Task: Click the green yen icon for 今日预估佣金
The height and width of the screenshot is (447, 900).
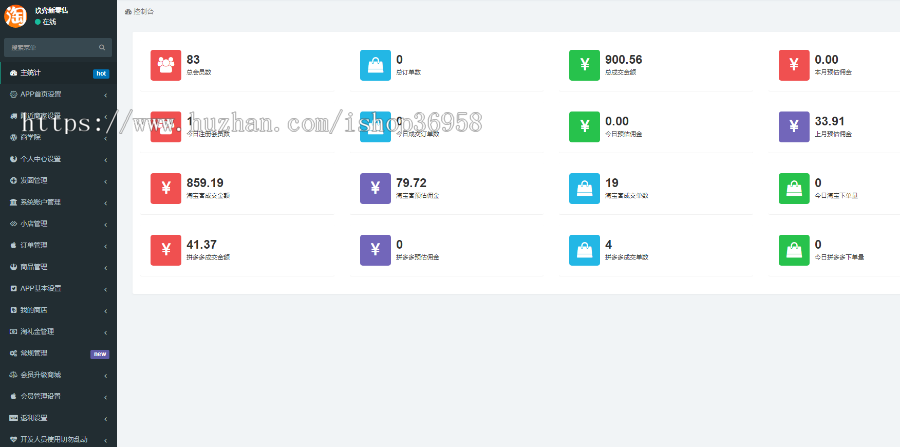Action: coord(584,126)
